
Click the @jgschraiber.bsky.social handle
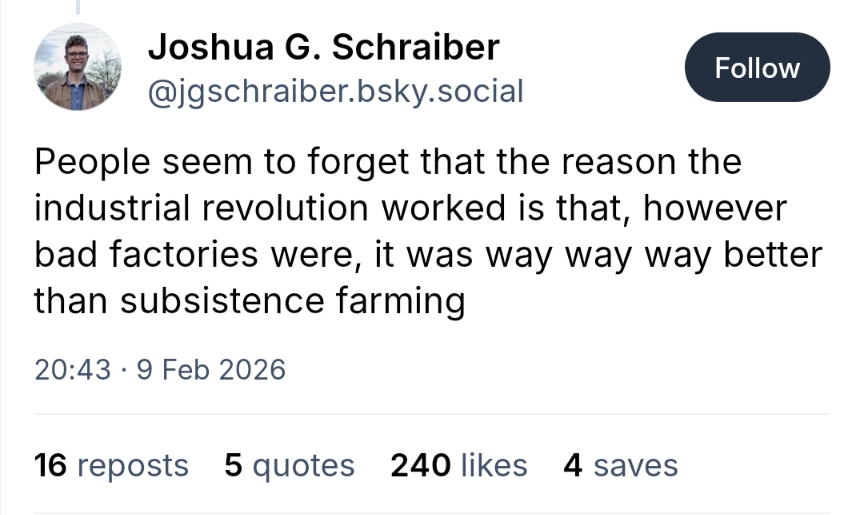pos(335,91)
